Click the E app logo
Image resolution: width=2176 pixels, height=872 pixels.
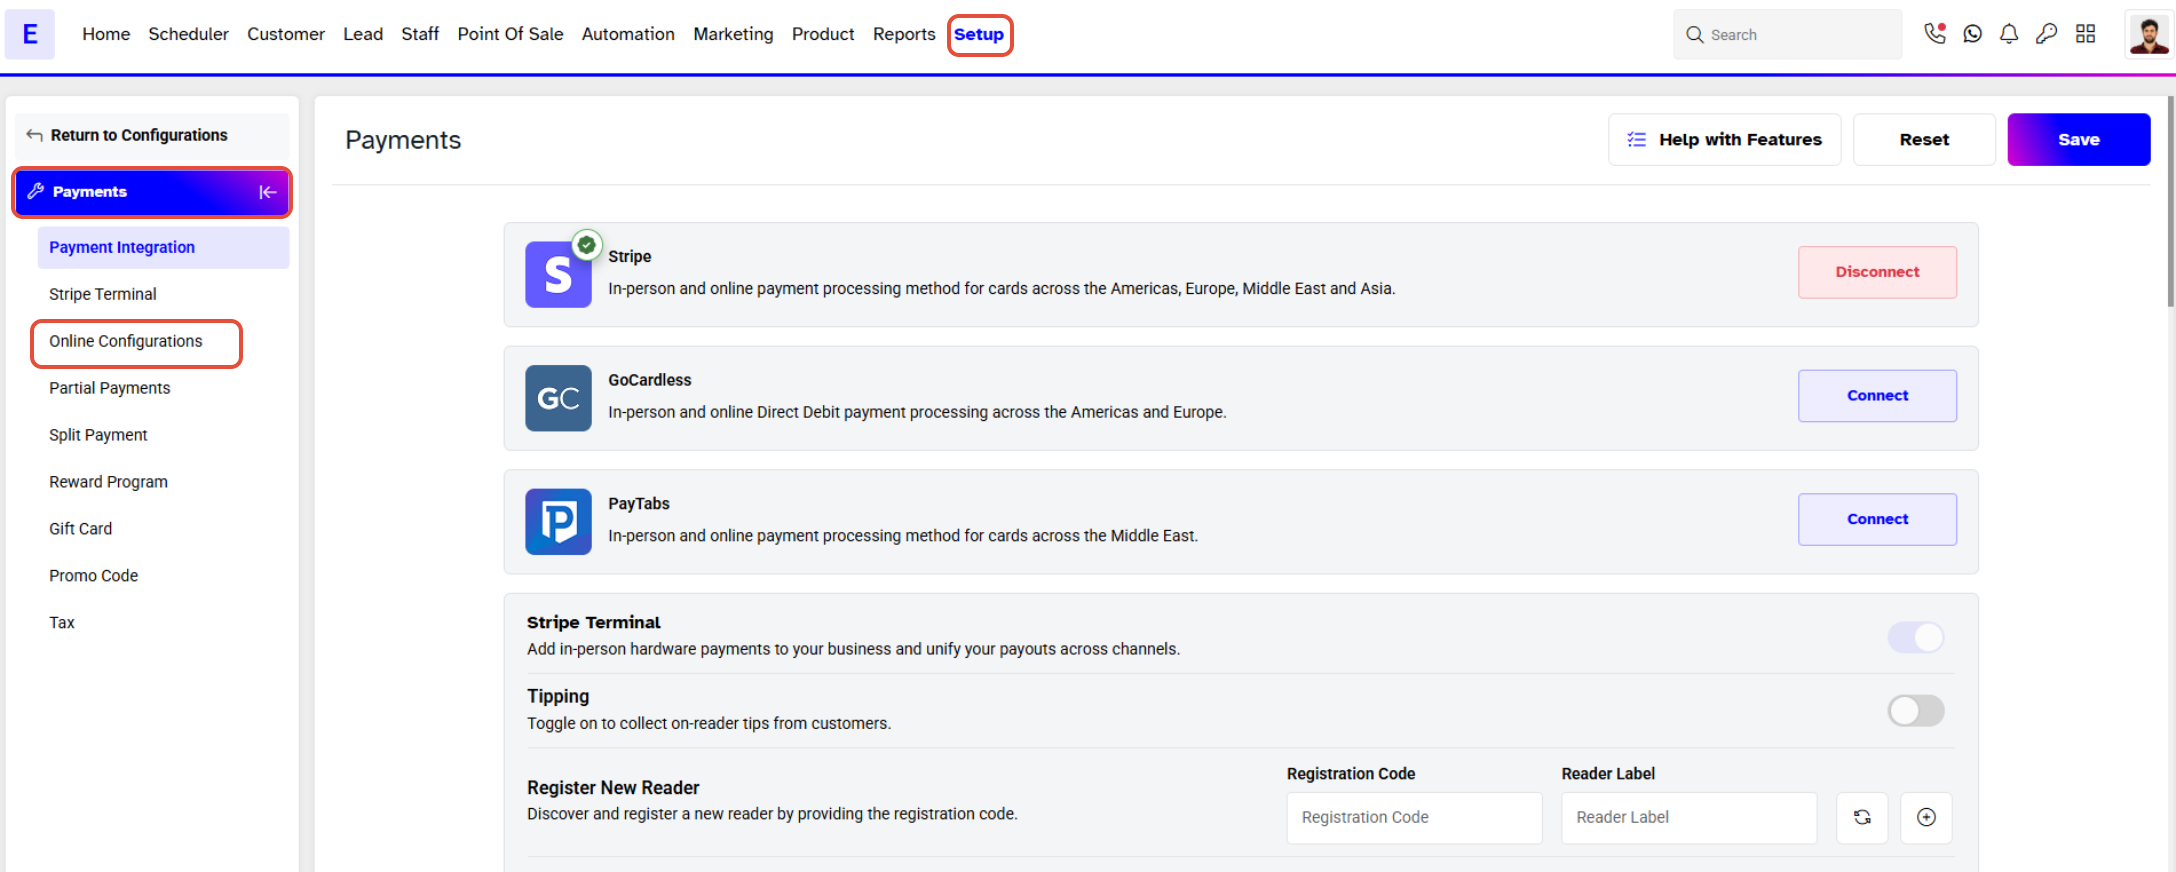(x=30, y=34)
